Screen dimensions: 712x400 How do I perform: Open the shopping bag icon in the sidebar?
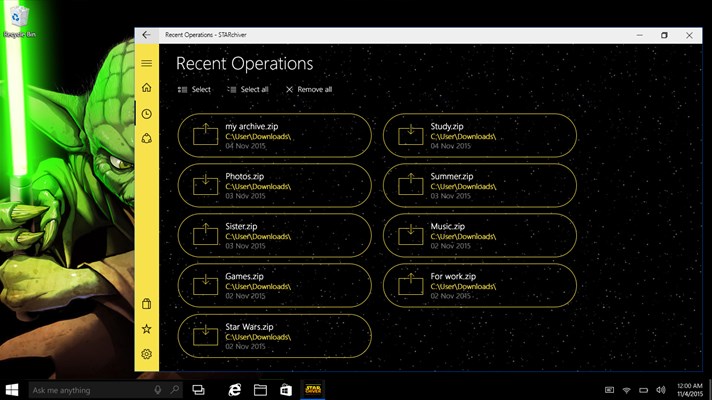pos(146,303)
